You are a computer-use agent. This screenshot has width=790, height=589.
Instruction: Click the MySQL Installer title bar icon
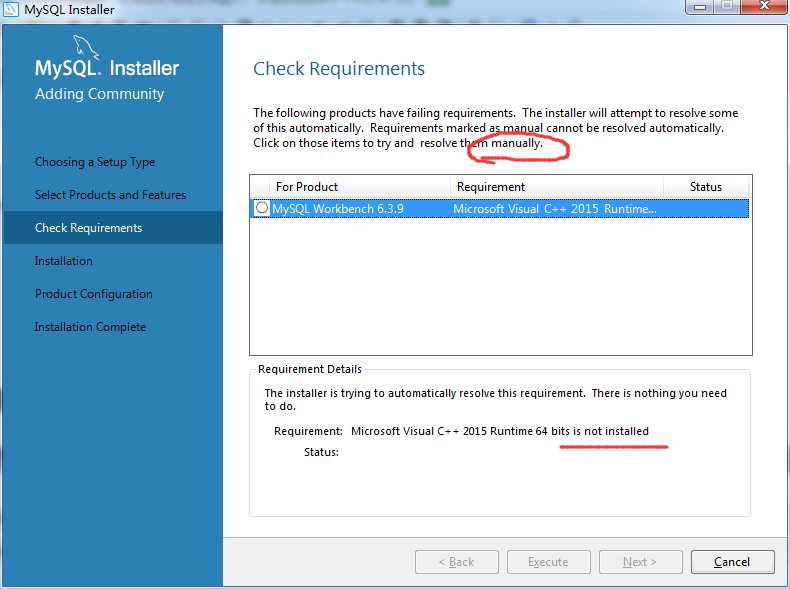(11, 9)
